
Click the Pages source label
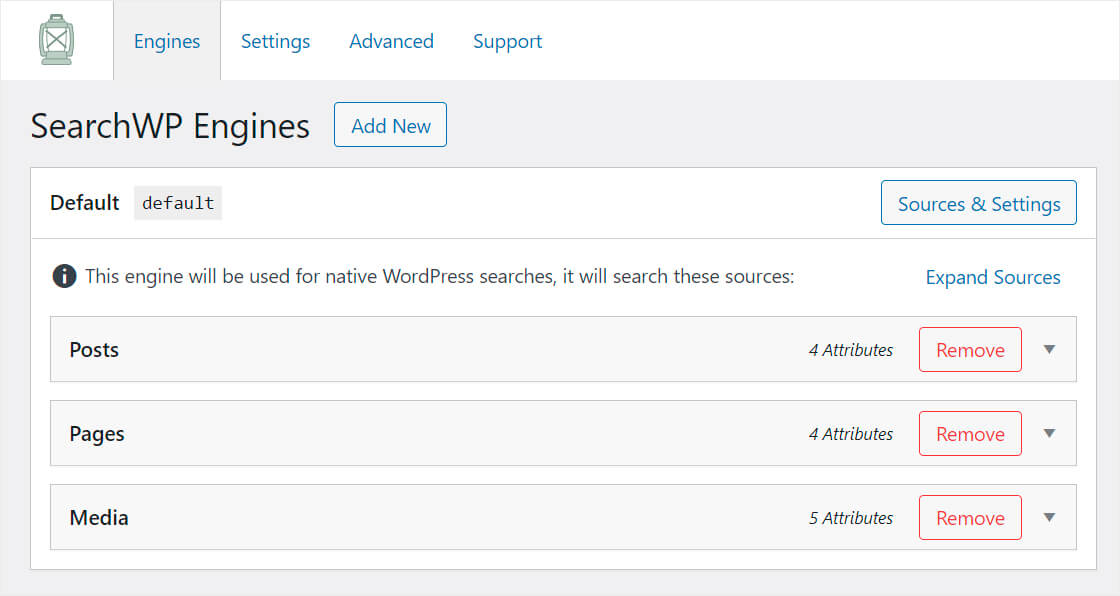click(97, 434)
